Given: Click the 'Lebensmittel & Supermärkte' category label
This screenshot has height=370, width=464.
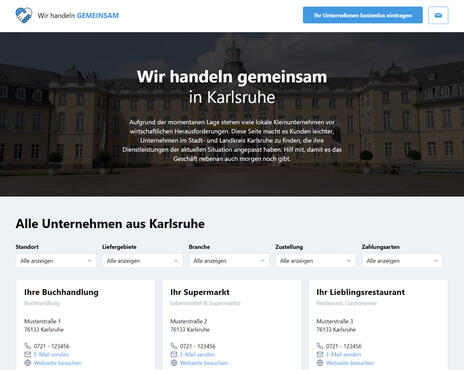Looking at the screenshot, I should pyautogui.click(x=205, y=303).
